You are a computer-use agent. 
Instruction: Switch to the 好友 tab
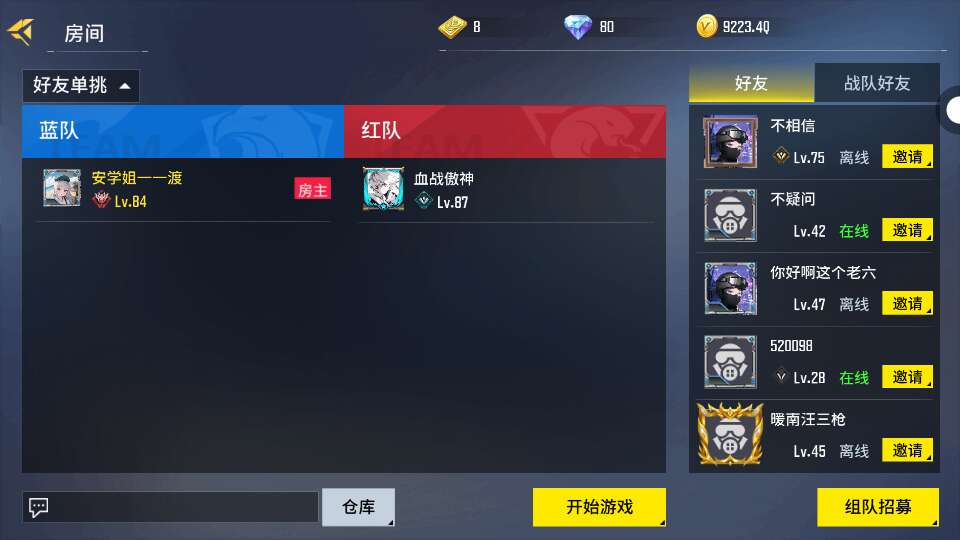click(751, 83)
